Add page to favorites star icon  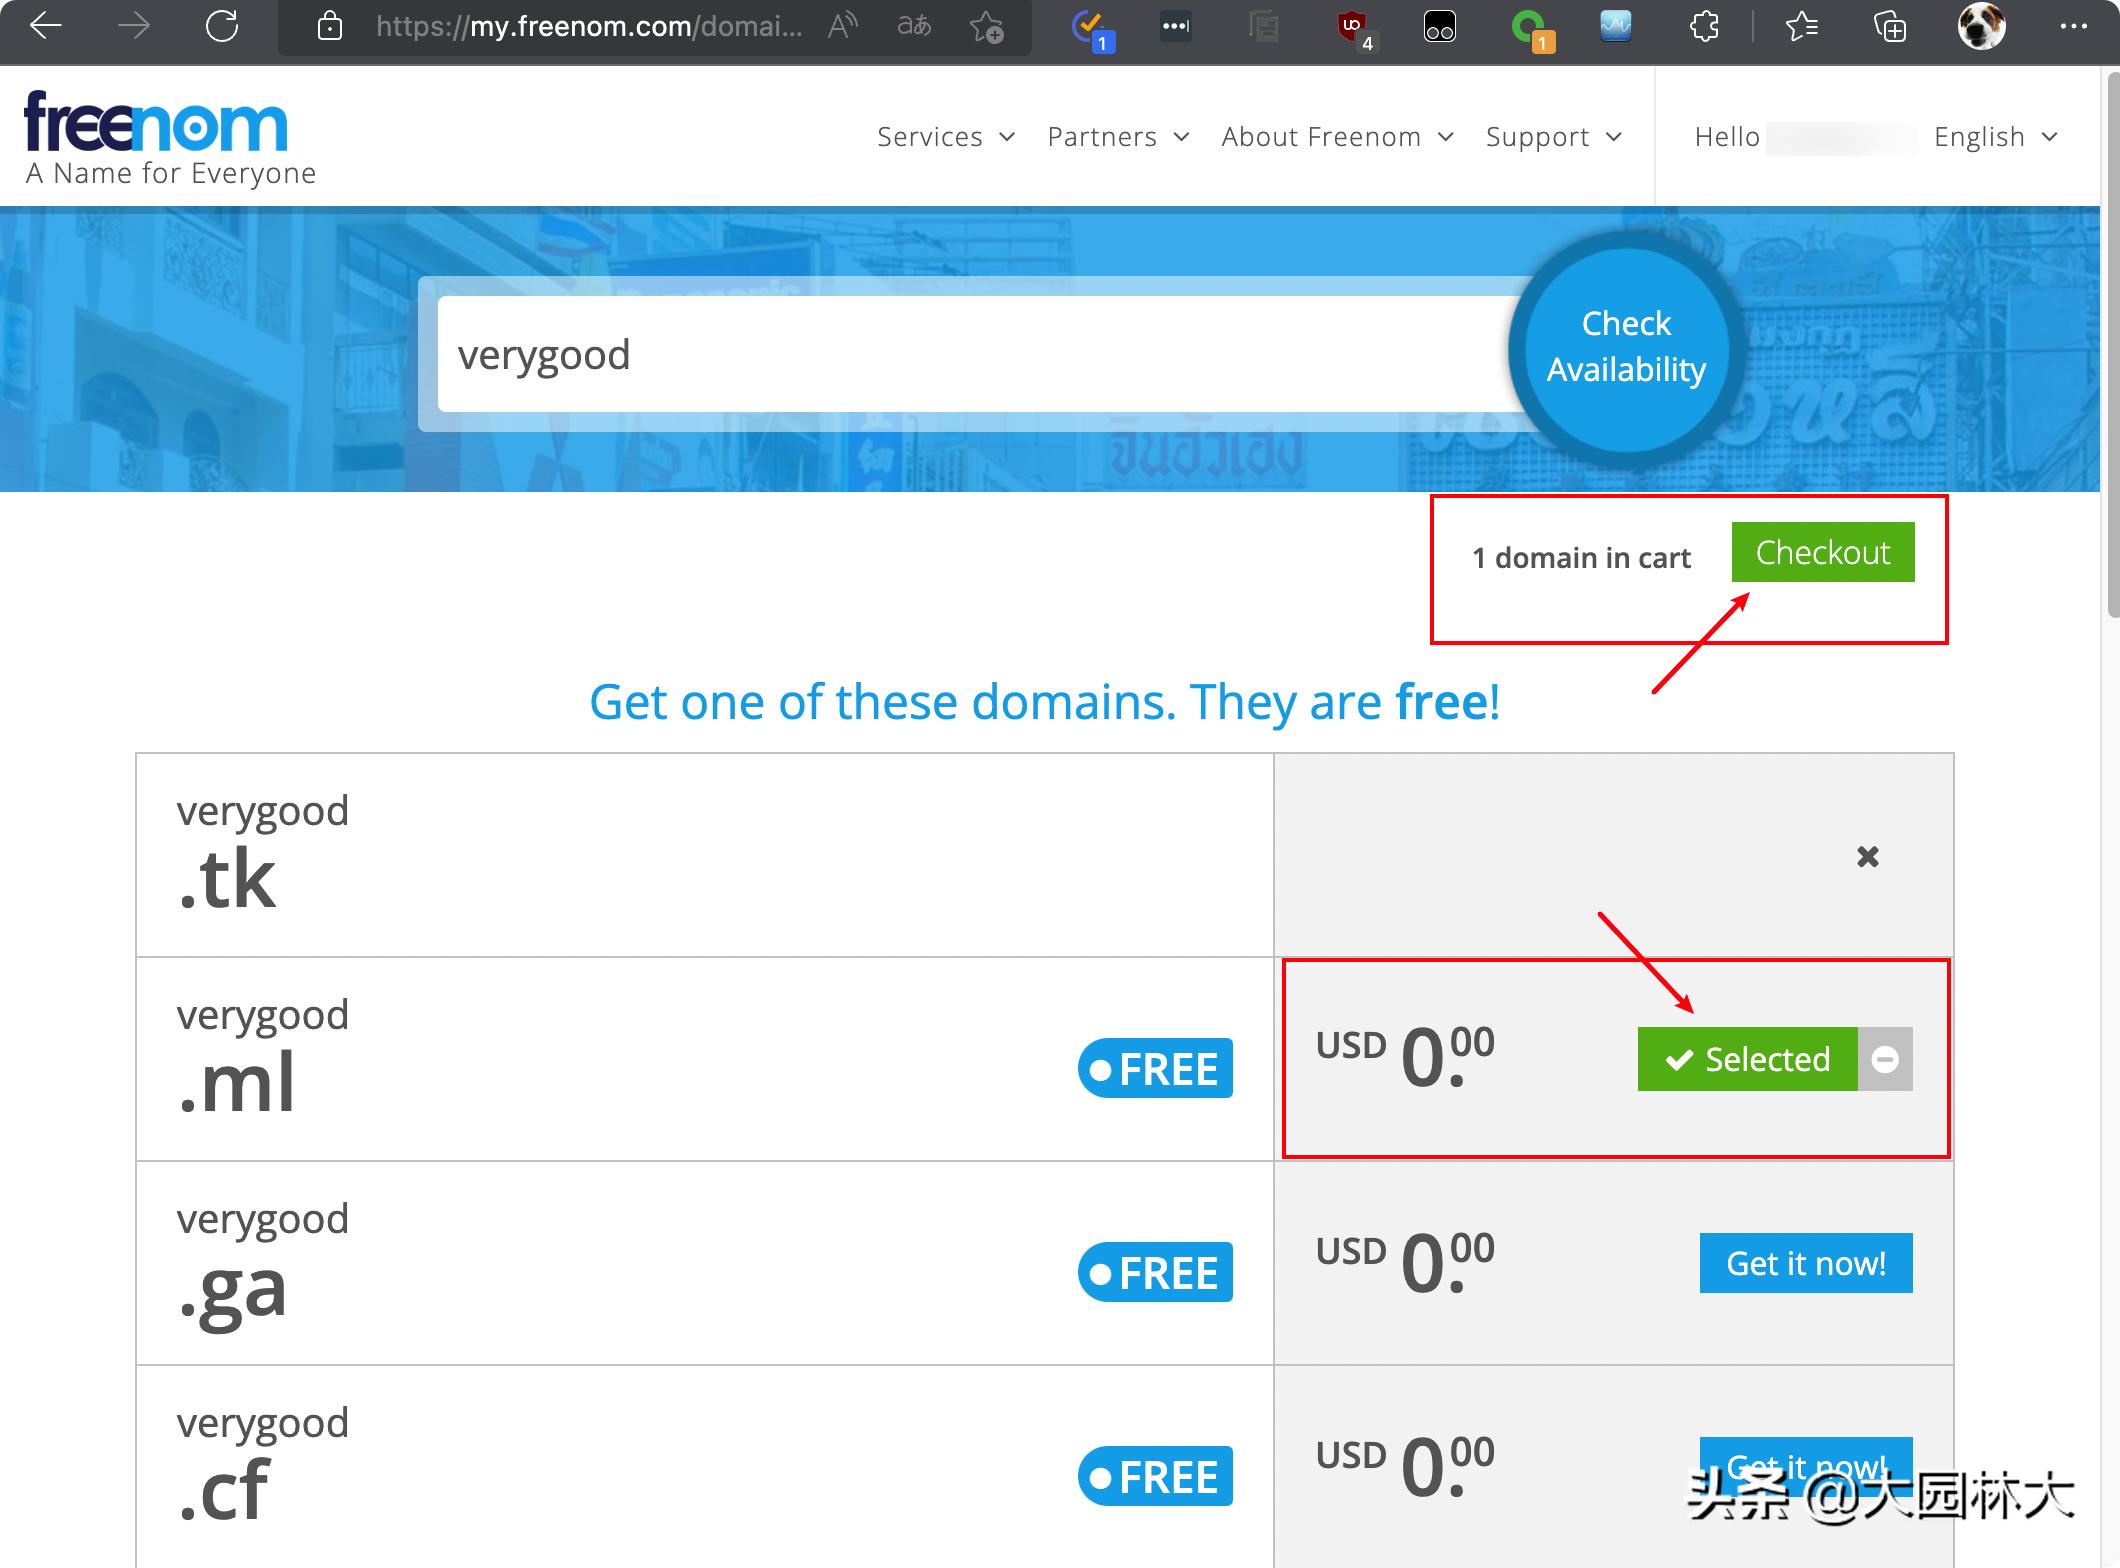coord(986,27)
